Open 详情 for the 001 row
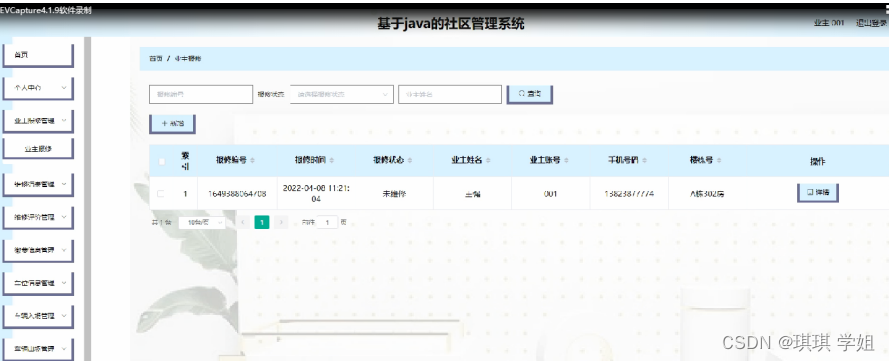This screenshot has height=361, width=890. (x=818, y=193)
